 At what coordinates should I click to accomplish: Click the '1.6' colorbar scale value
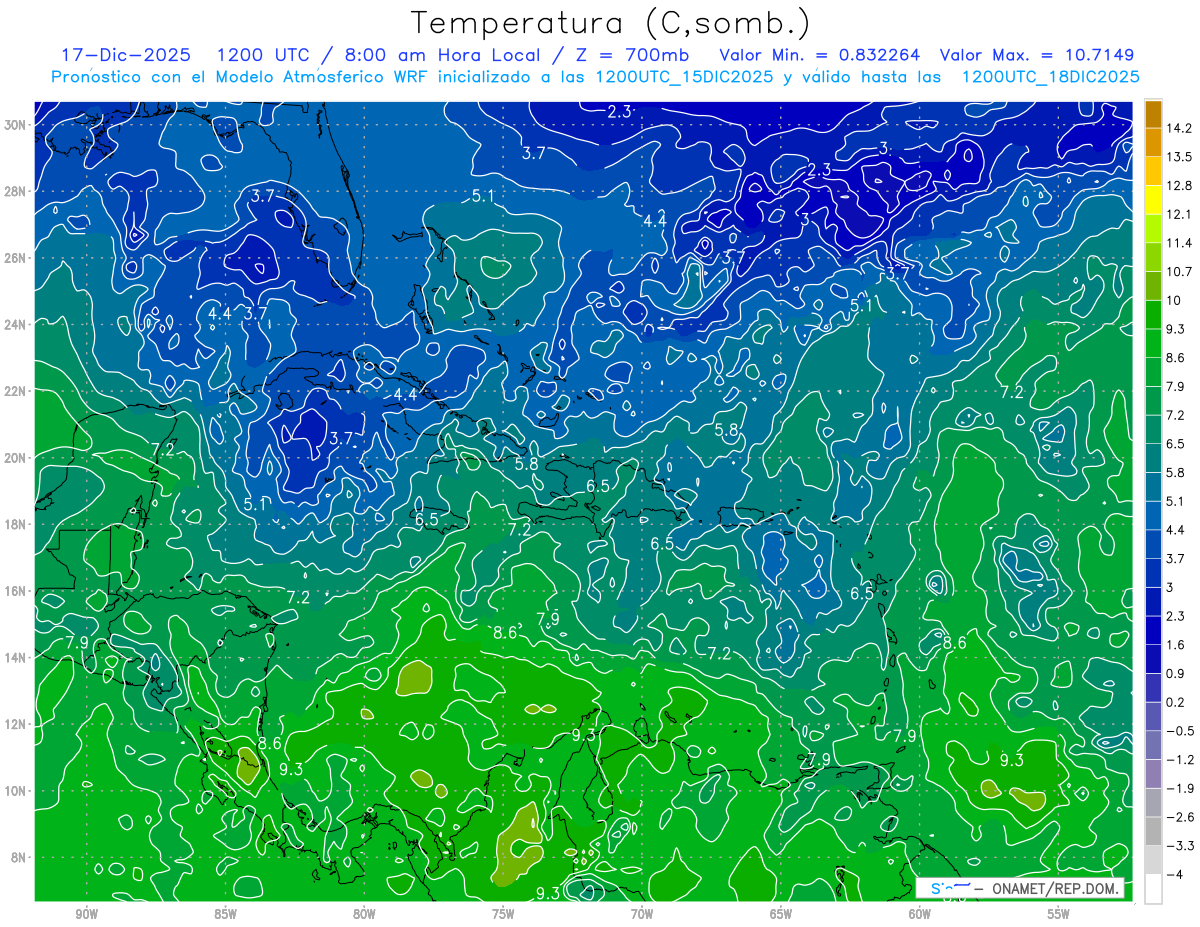(x=1176, y=645)
